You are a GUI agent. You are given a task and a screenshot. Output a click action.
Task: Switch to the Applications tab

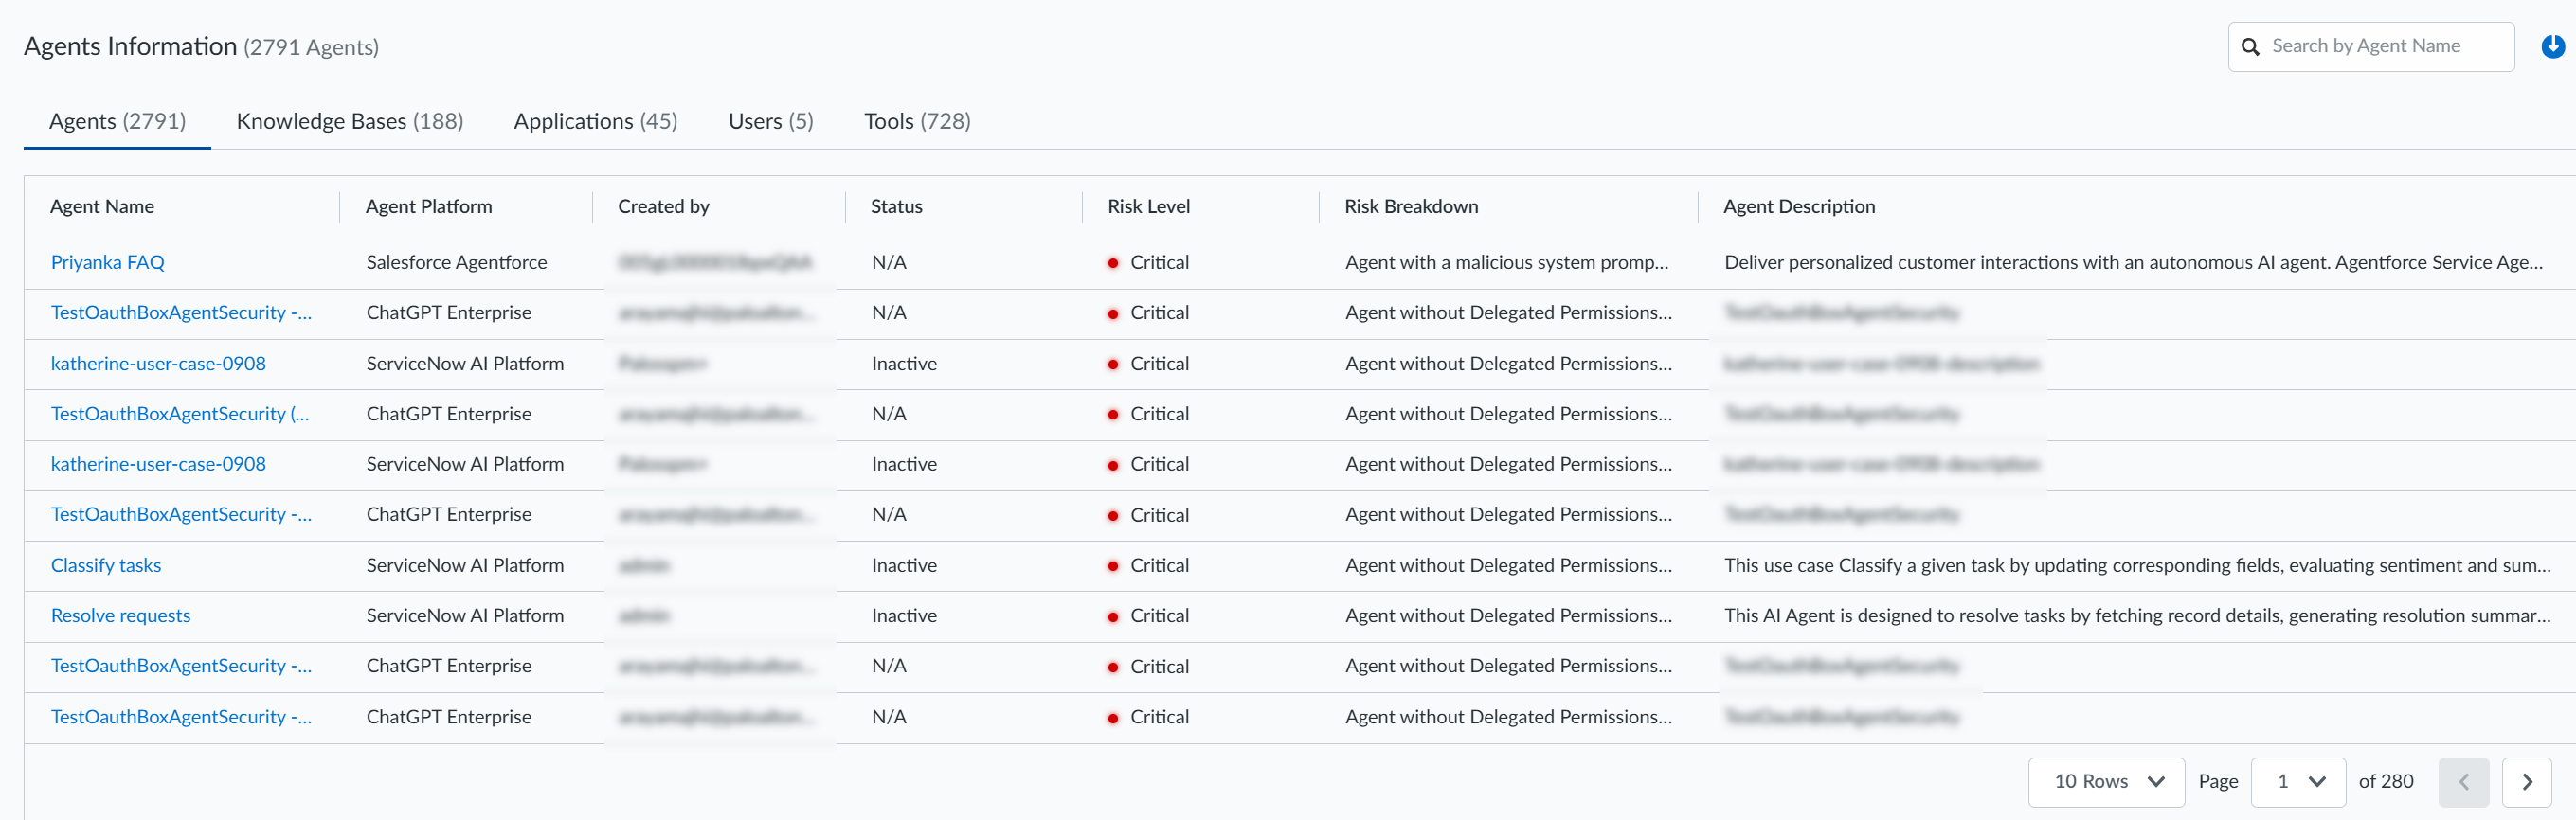tap(595, 121)
